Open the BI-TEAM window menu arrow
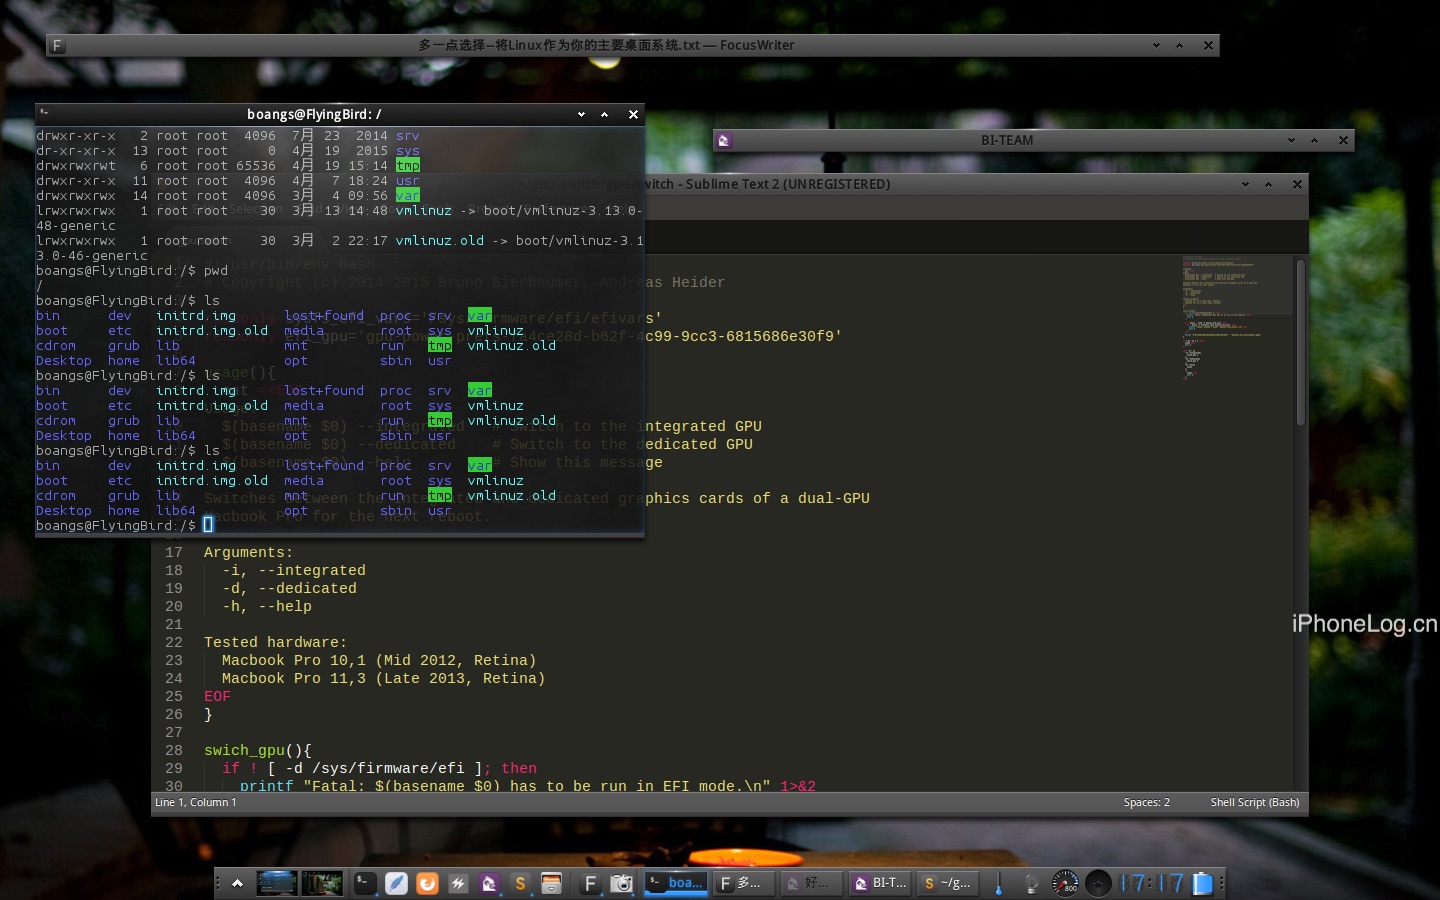 (x=1291, y=141)
